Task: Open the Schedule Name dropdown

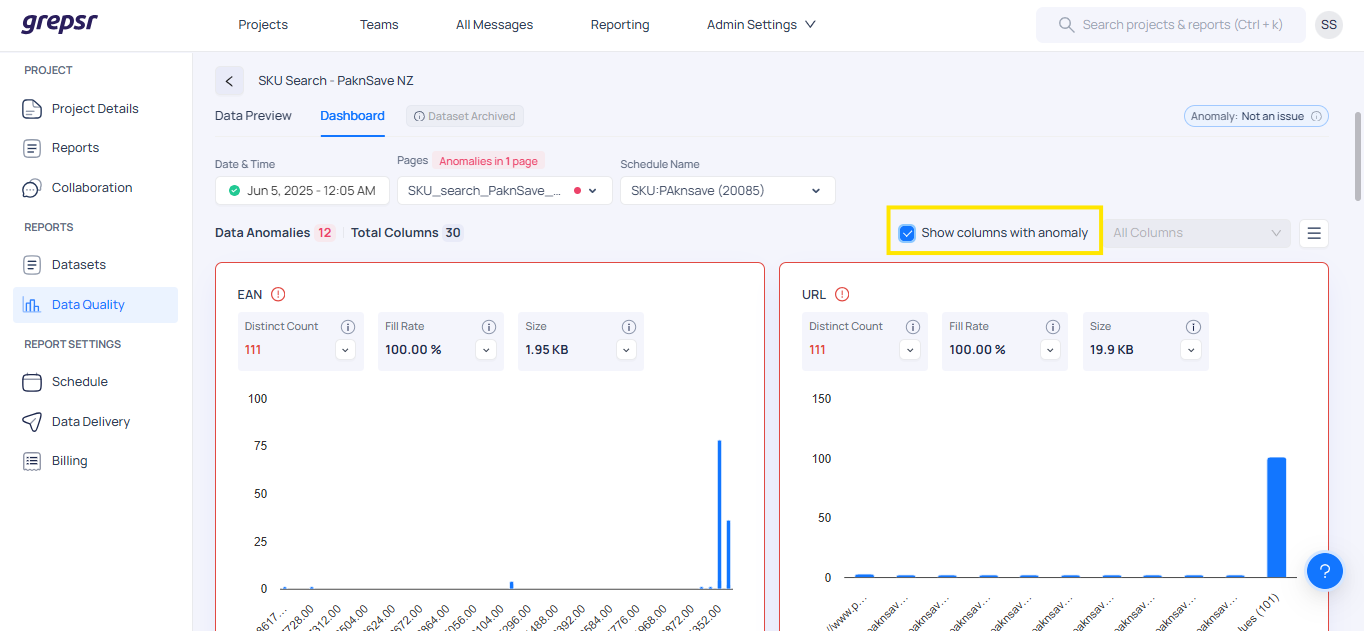Action: [727, 190]
